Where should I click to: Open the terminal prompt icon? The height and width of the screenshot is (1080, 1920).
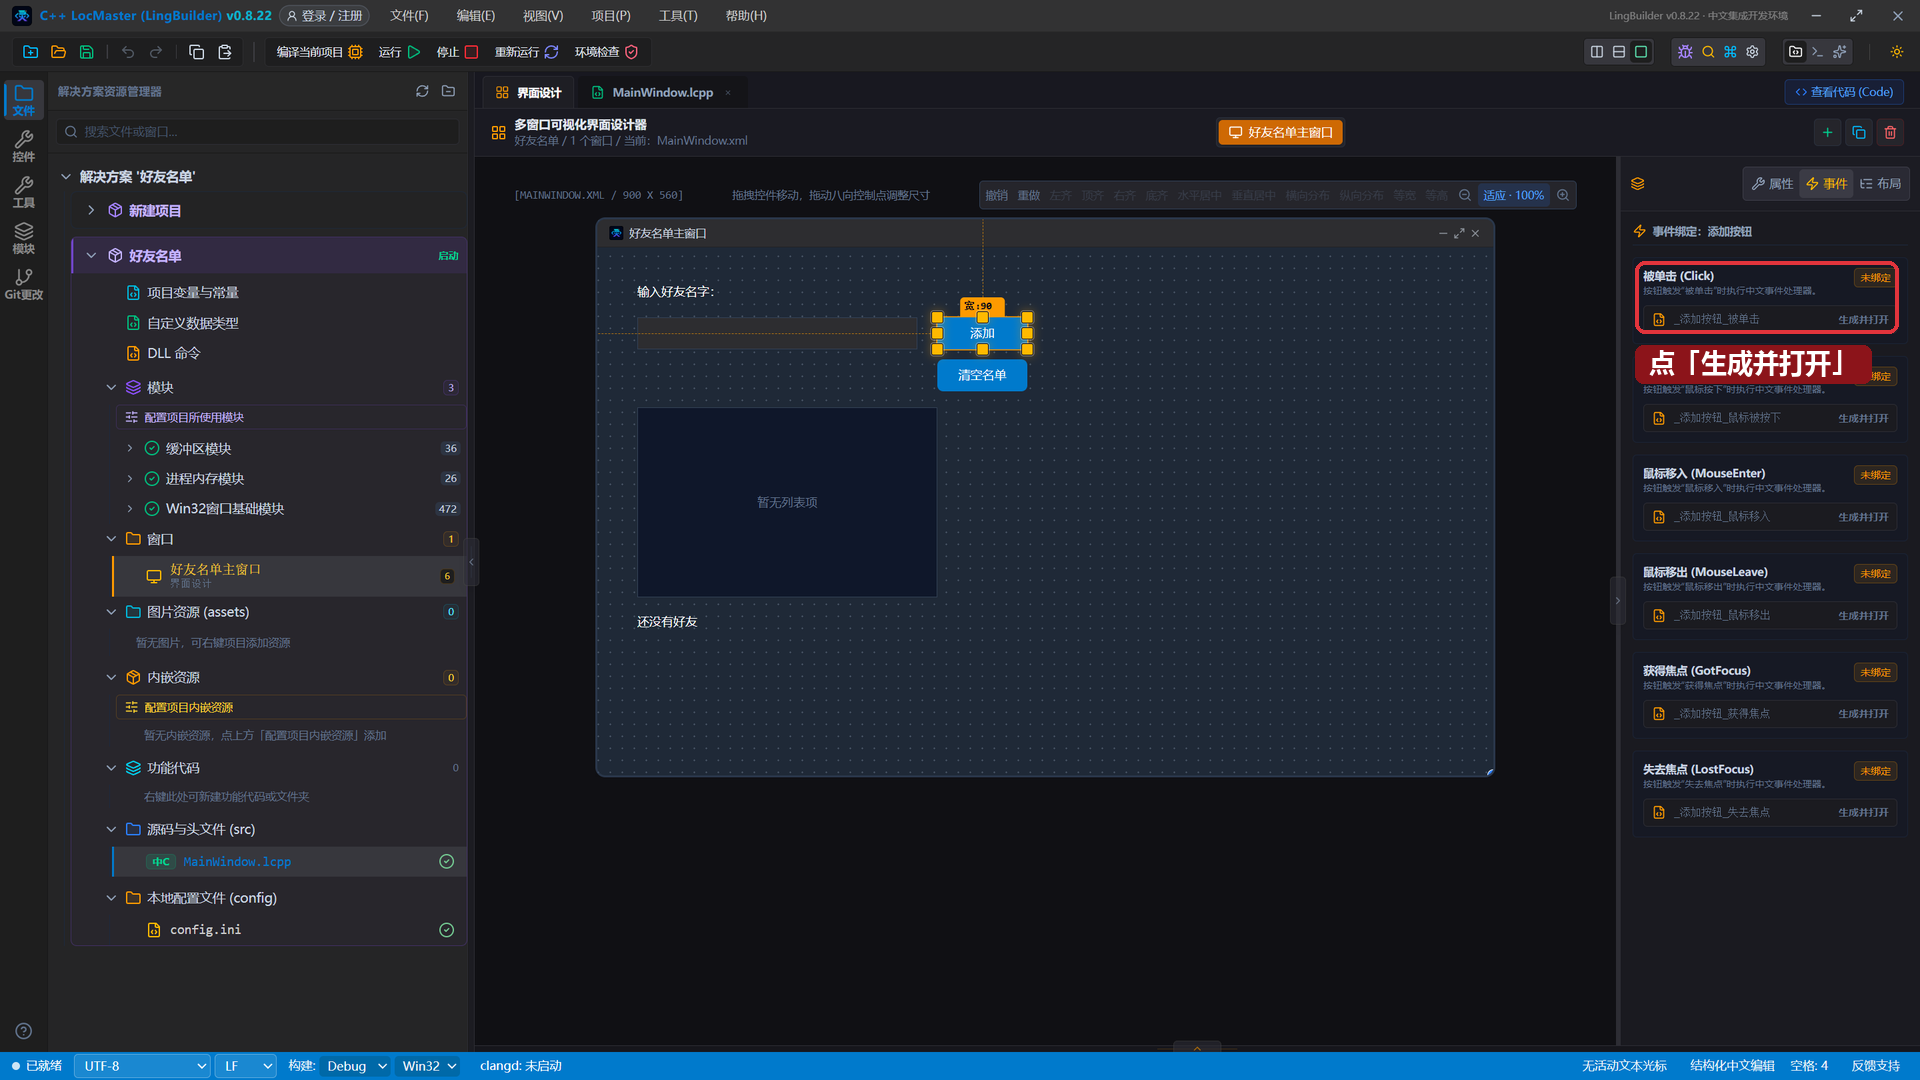click(x=1817, y=52)
